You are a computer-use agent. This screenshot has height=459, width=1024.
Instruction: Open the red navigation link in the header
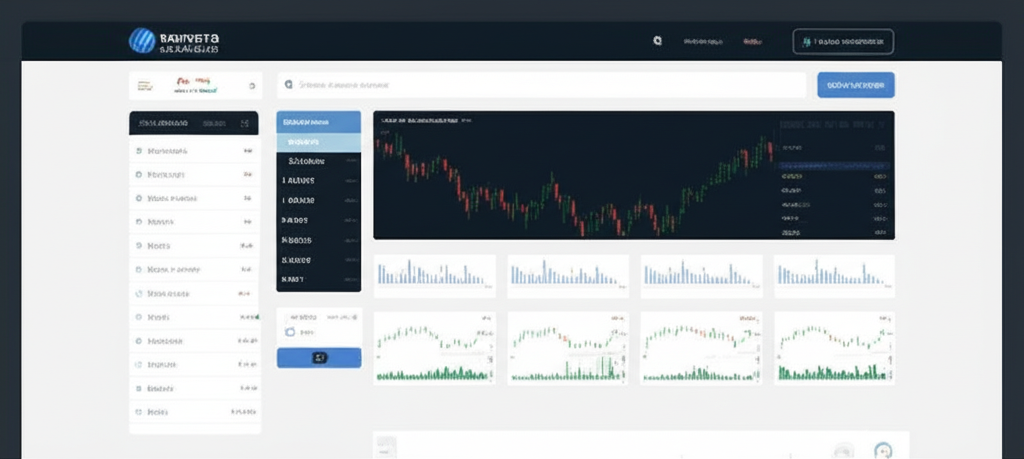tap(752, 42)
